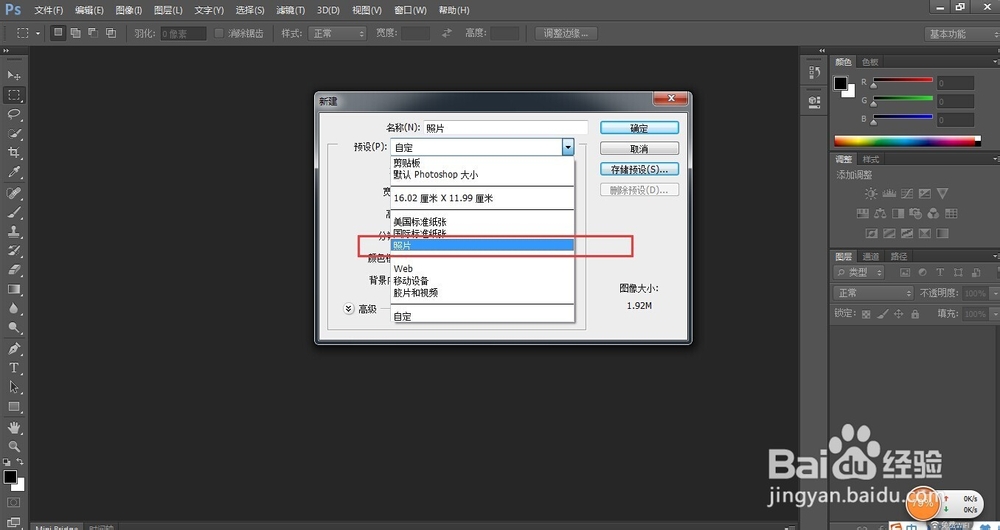
Task: Choose Web in the preset list
Action: [x=482, y=269]
